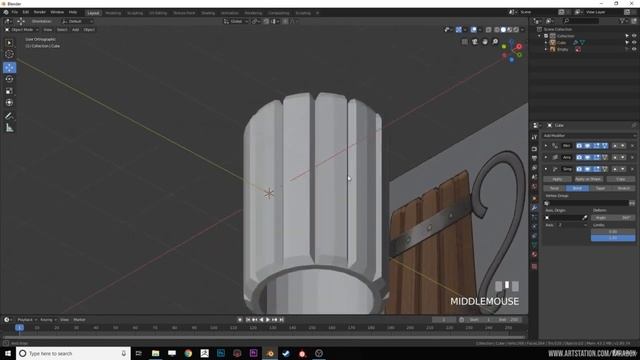Open the Render menu
The height and width of the screenshot is (360, 640).
40,12
